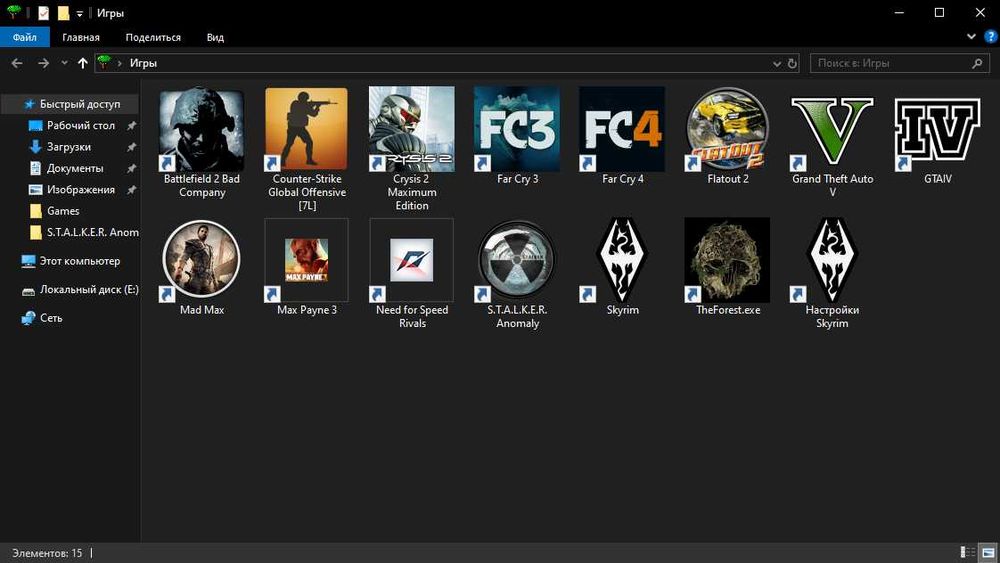Select the Mad Max shortcut
Image resolution: width=1000 pixels, height=563 pixels.
pos(202,260)
